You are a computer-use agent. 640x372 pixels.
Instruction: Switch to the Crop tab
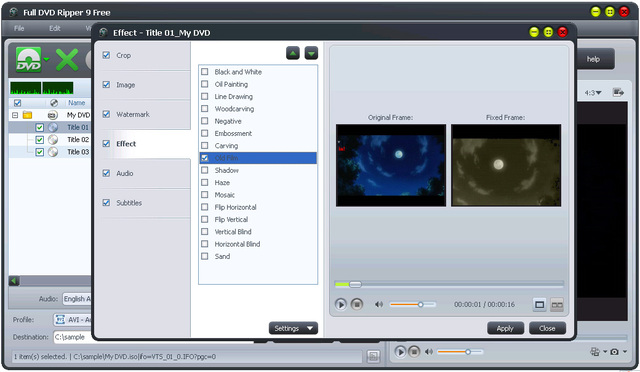click(x=143, y=56)
